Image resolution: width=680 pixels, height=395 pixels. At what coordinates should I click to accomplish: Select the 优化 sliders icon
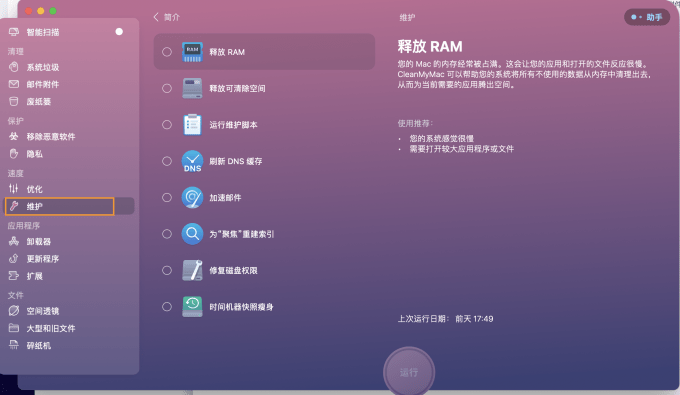click(x=14, y=188)
